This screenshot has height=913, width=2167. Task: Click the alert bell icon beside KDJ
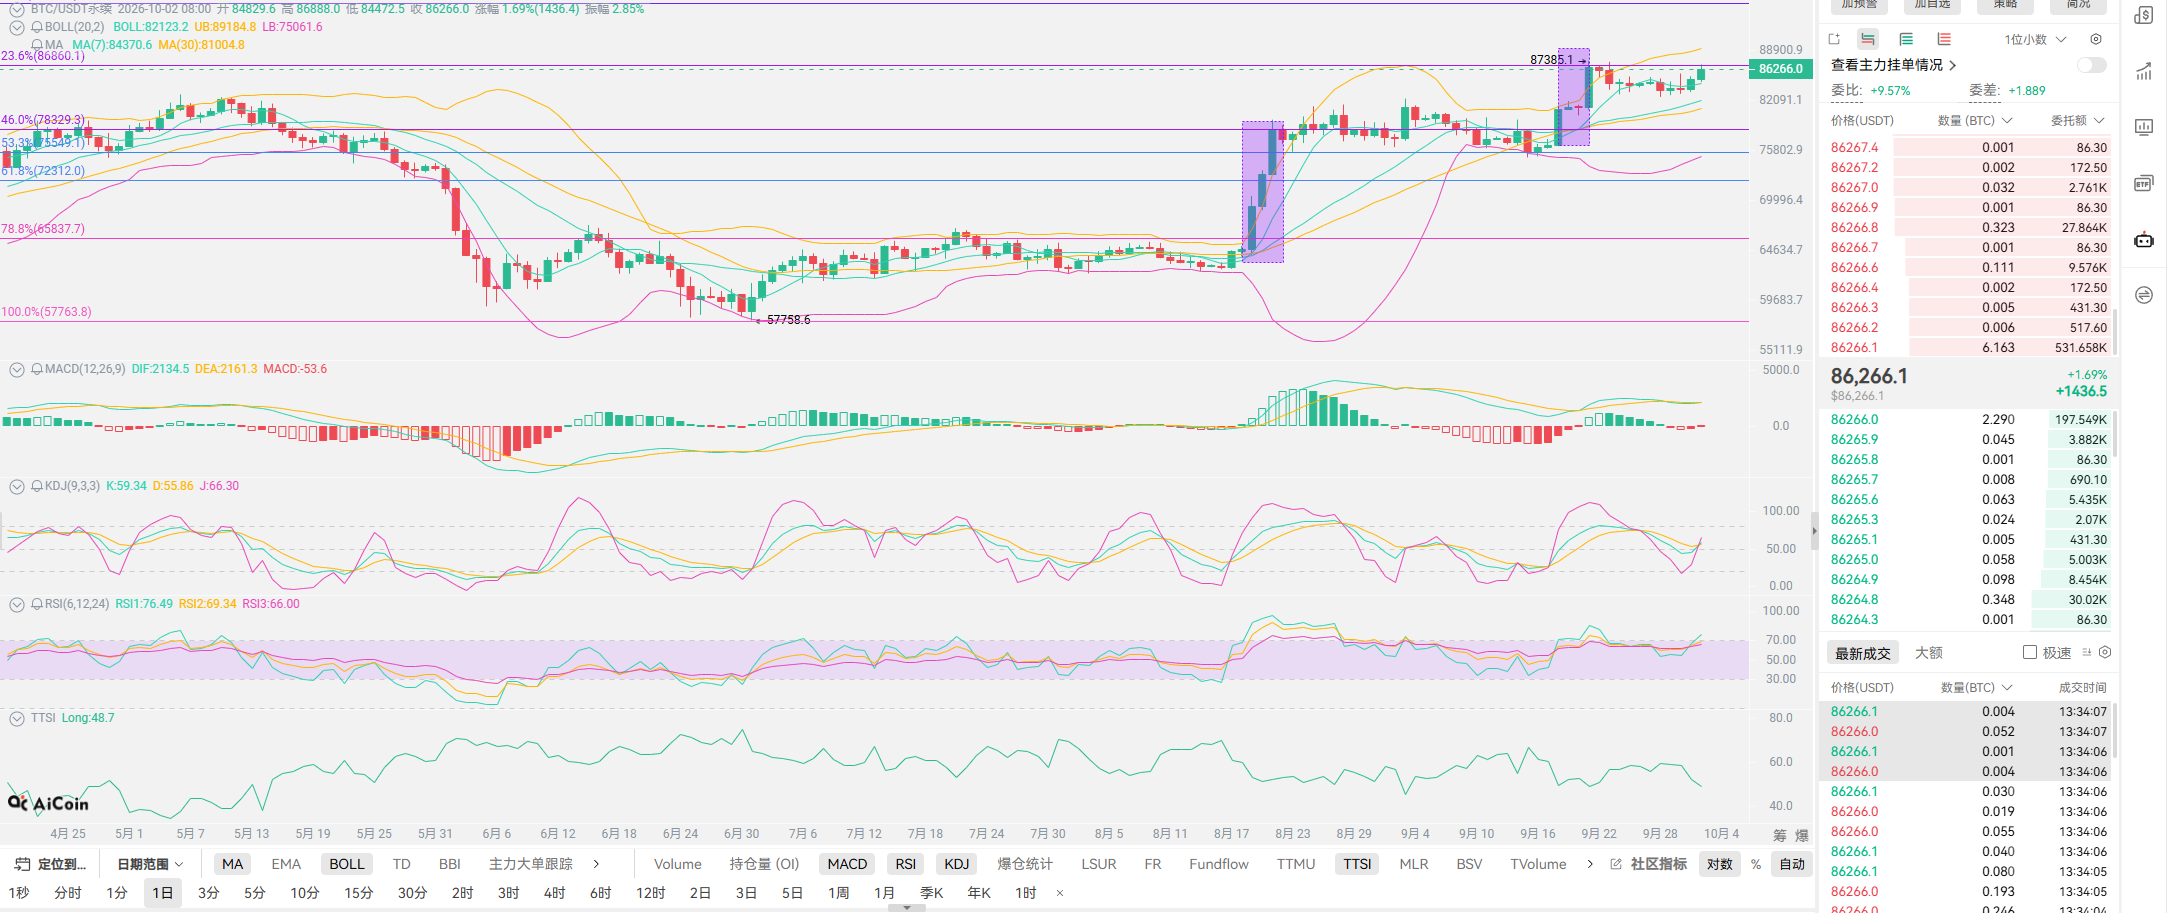pyautogui.click(x=37, y=486)
